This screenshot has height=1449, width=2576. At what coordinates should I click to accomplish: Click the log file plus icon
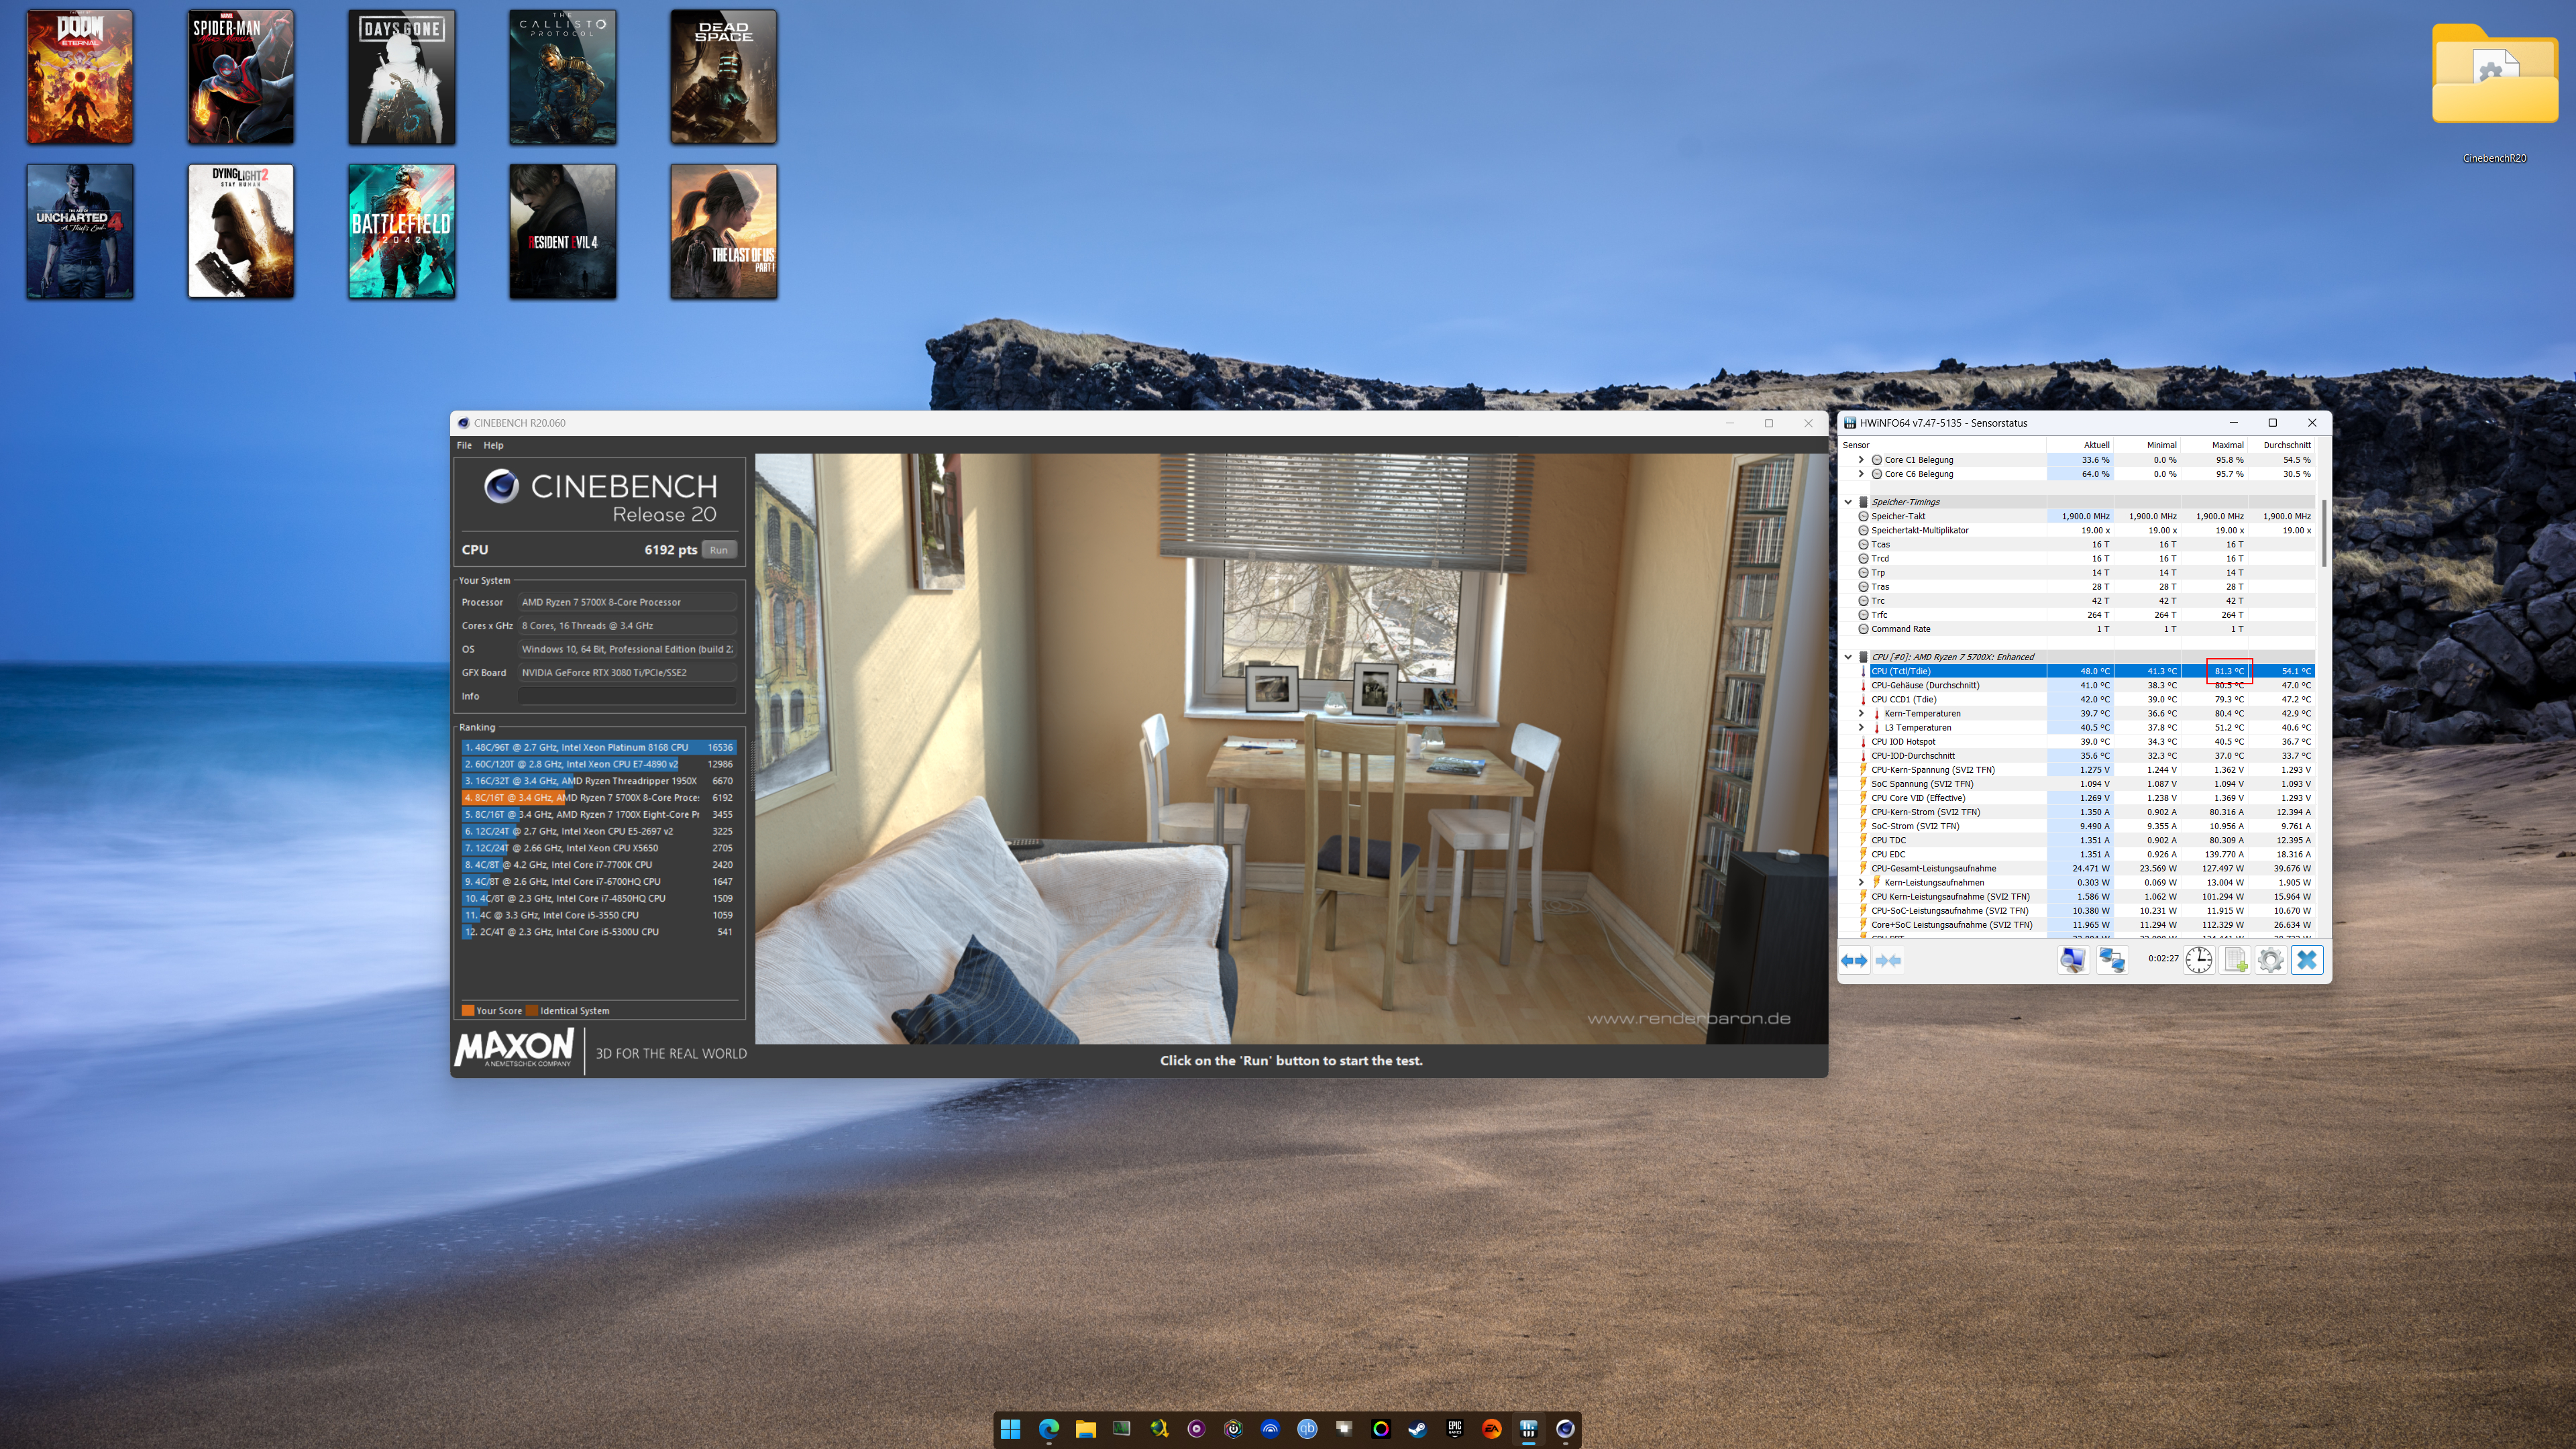pos(2234,960)
